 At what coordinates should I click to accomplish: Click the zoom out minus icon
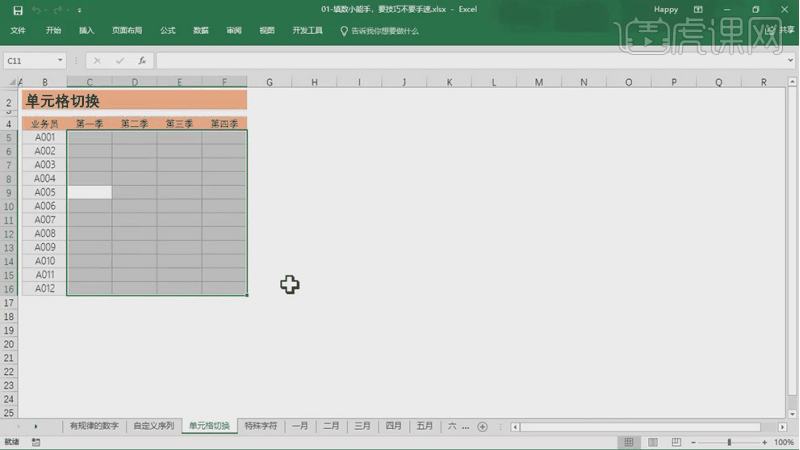693,442
